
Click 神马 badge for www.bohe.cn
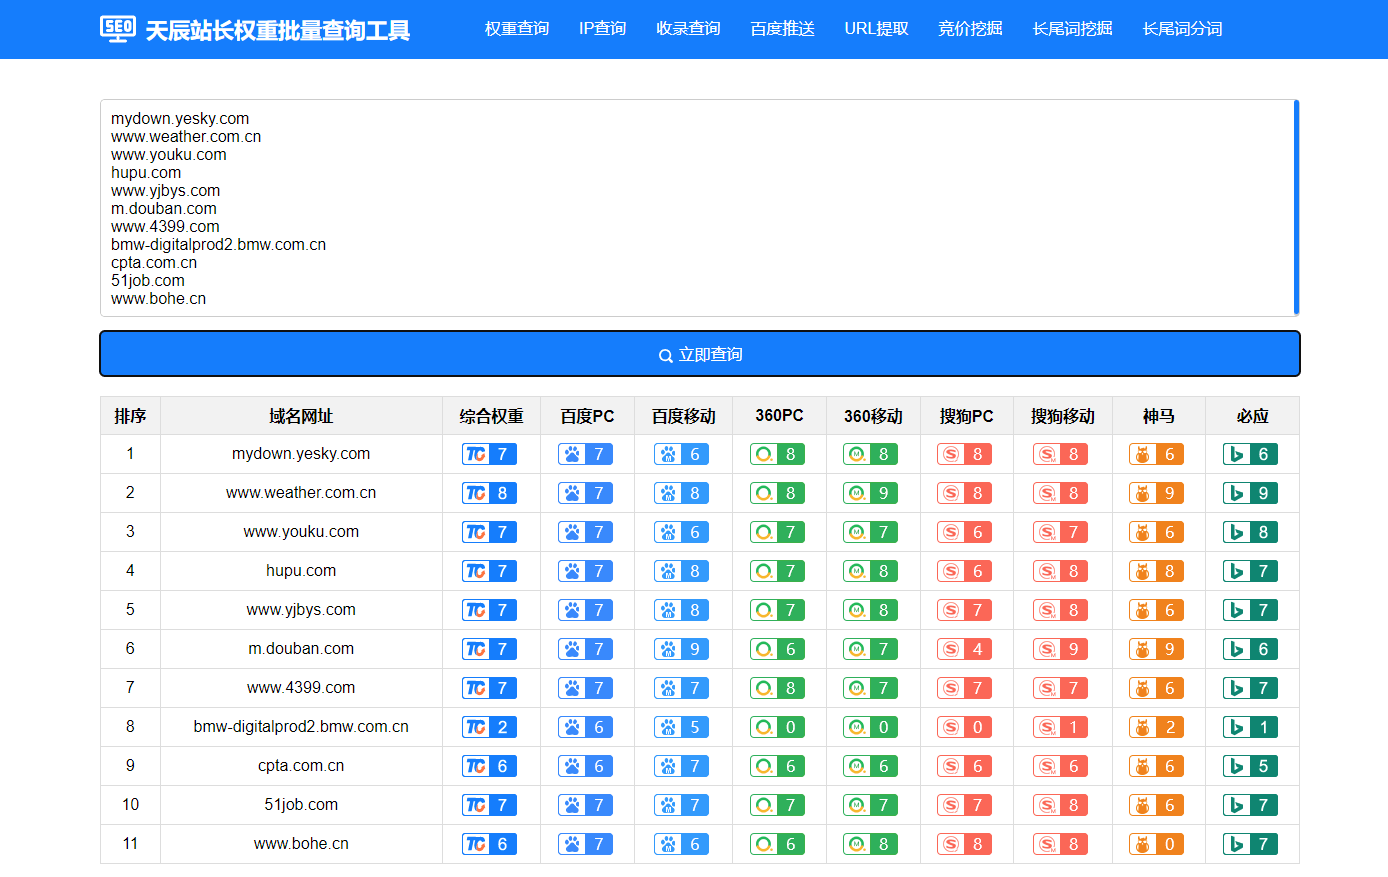click(1157, 844)
